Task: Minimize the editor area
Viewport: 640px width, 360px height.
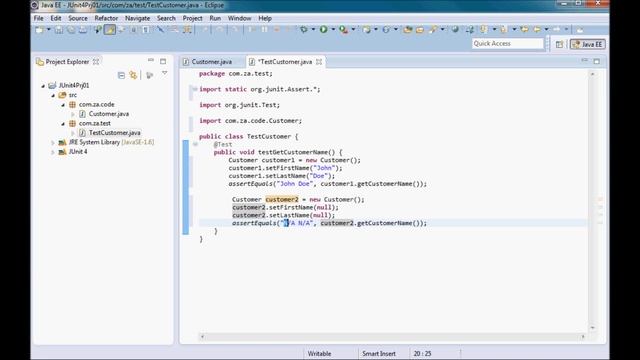Action: point(584,60)
